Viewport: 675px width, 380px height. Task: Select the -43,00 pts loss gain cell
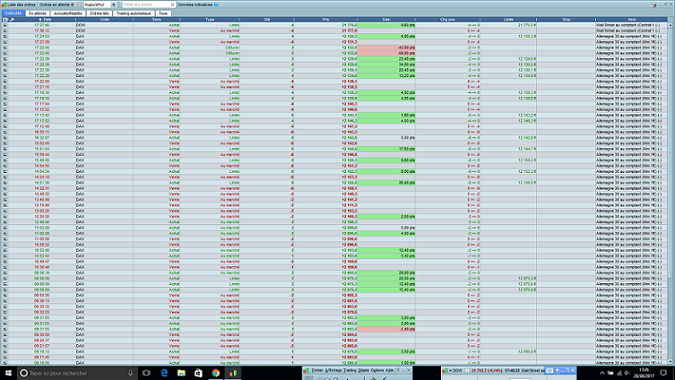386,47
